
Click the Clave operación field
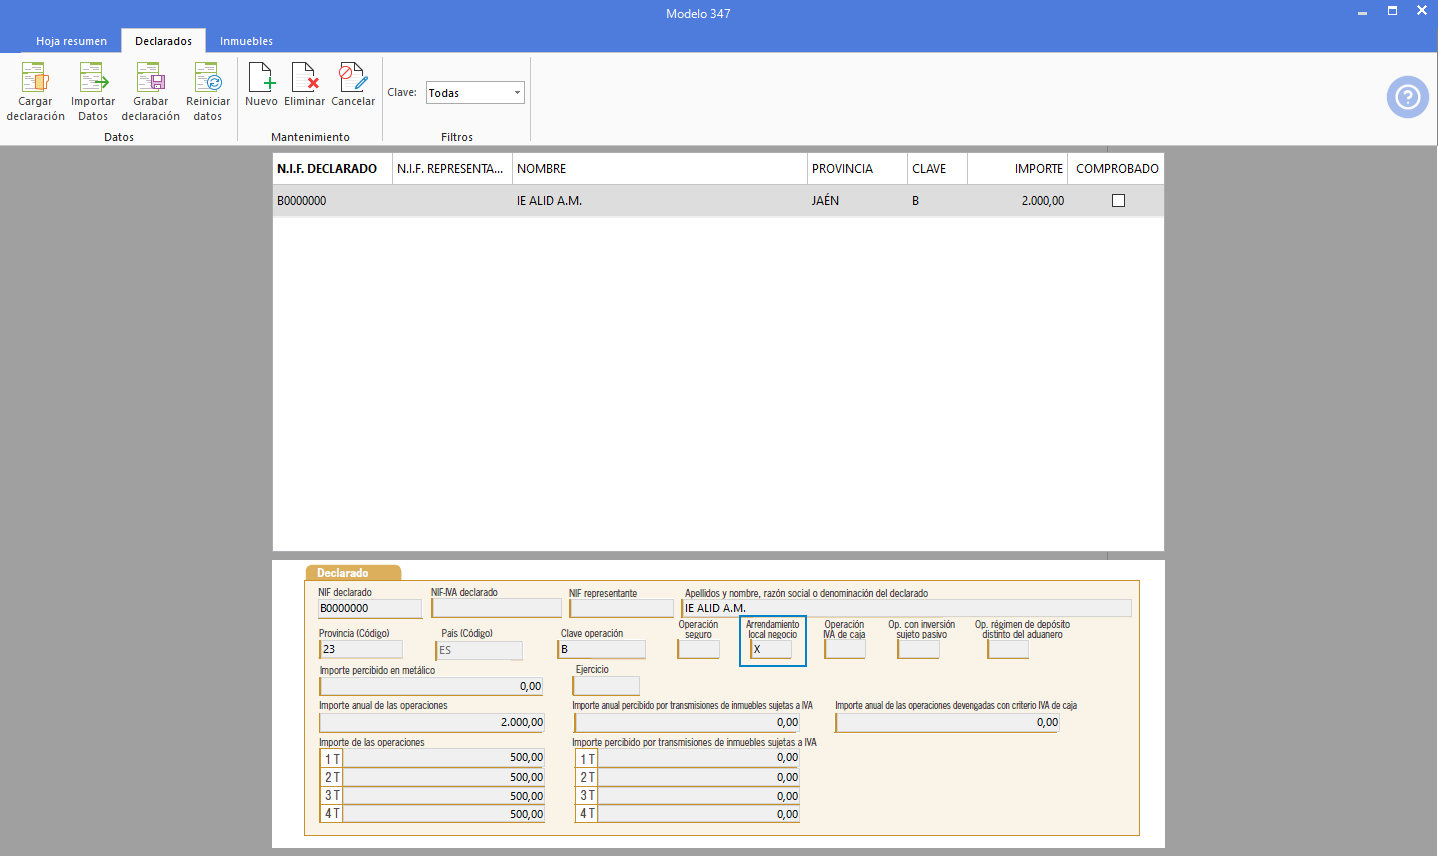[x=601, y=649]
